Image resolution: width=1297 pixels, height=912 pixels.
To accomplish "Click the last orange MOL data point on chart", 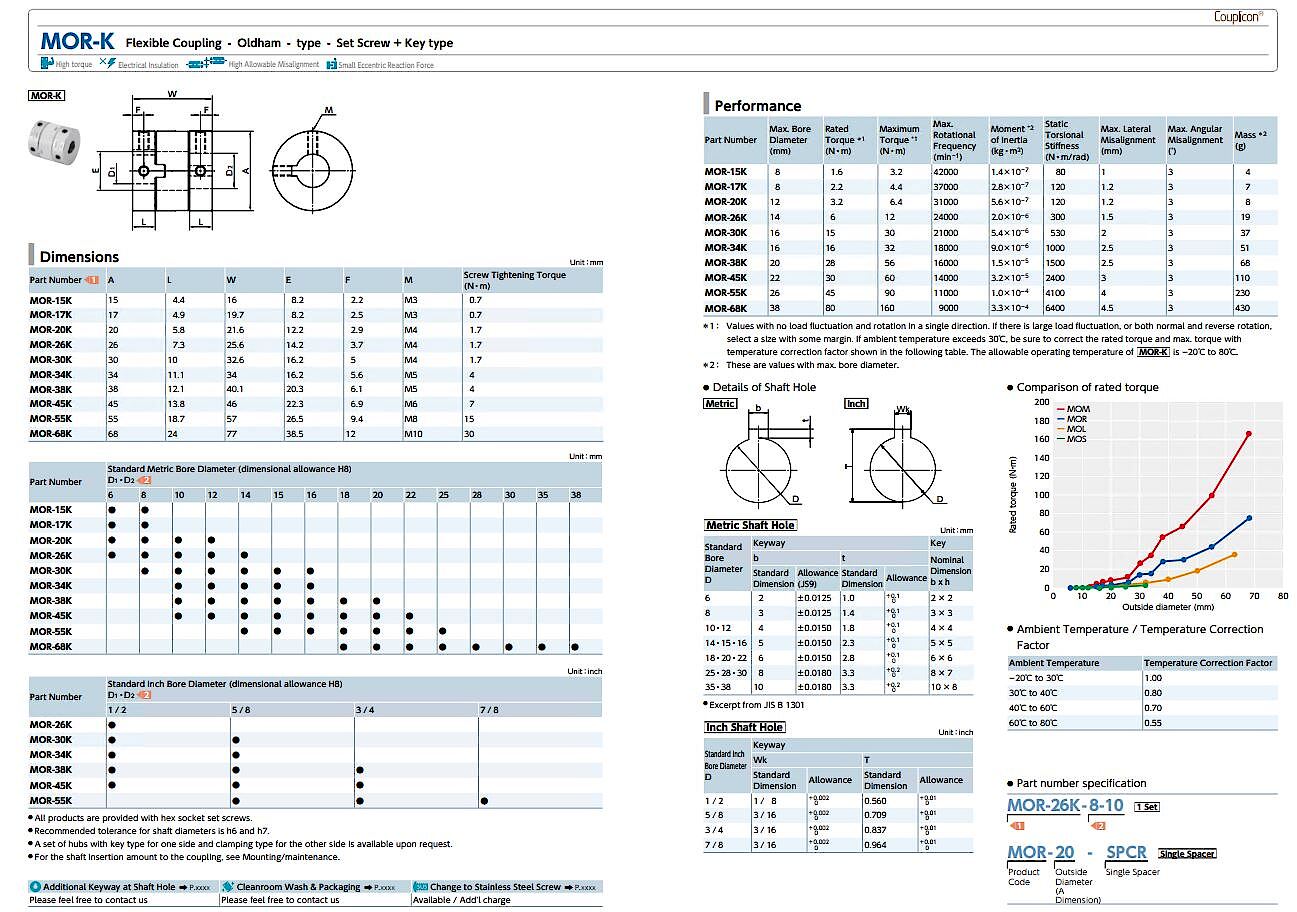I will click(x=1235, y=554).
